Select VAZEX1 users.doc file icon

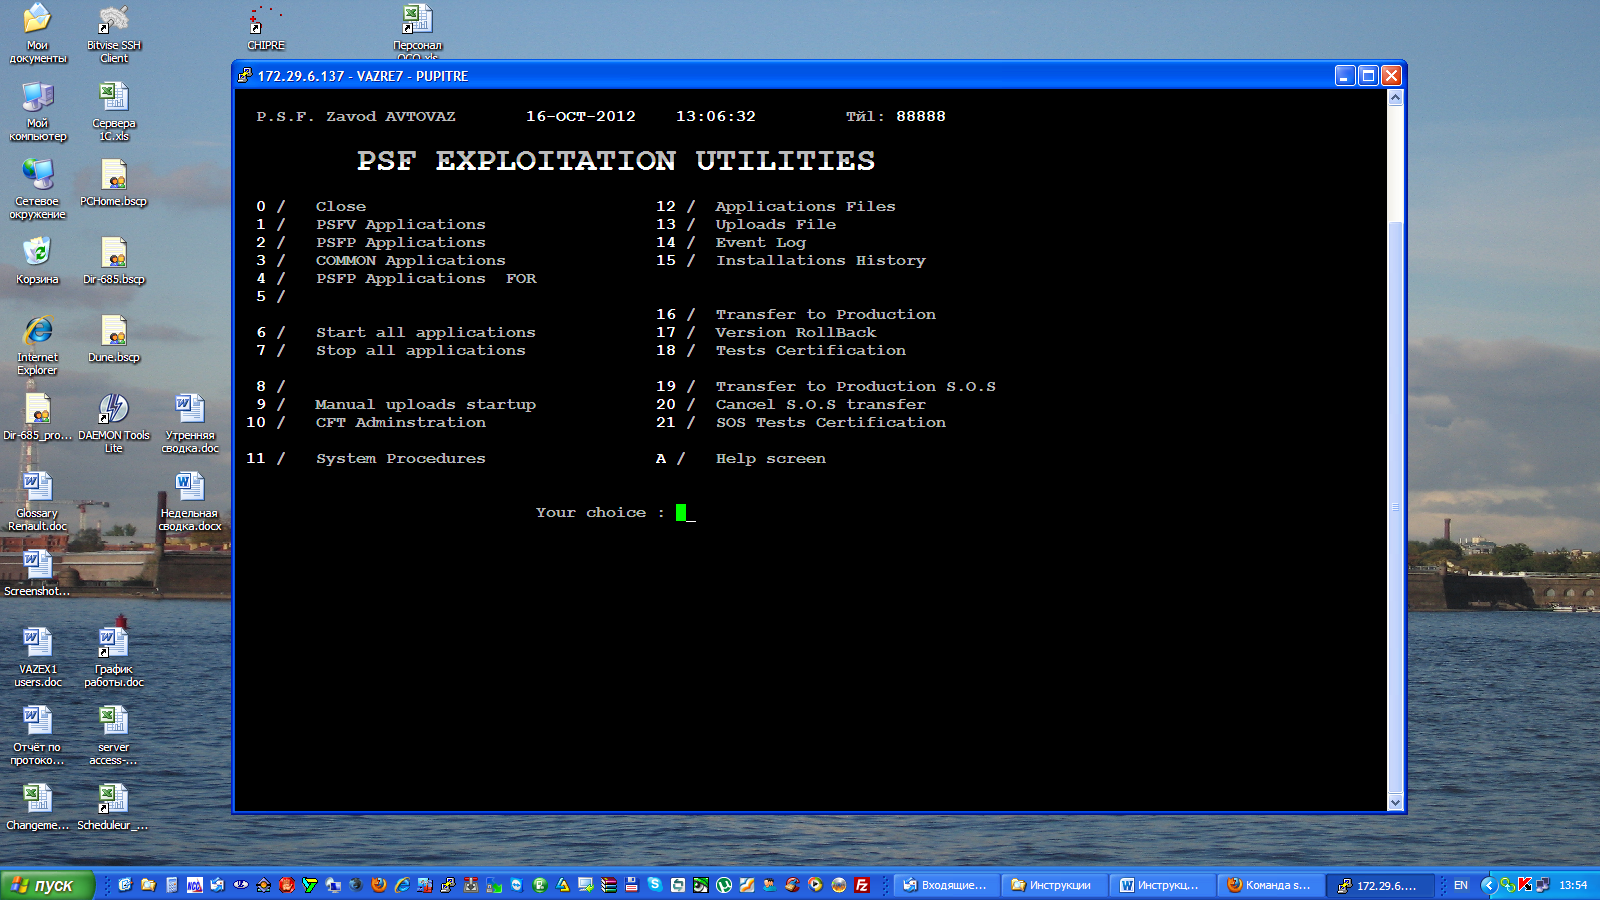[37, 656]
